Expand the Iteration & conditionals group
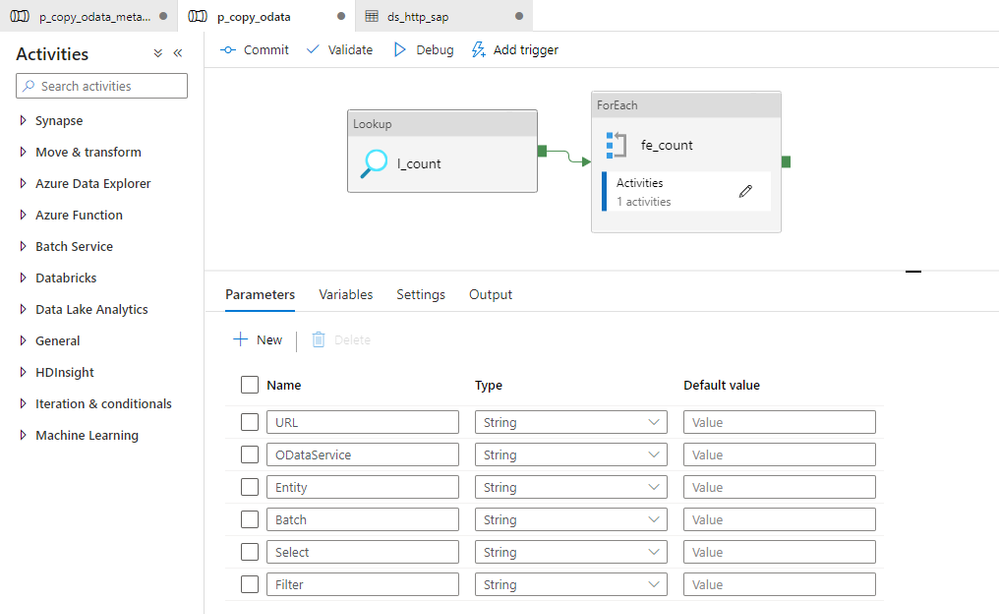The image size is (999, 614). point(103,404)
